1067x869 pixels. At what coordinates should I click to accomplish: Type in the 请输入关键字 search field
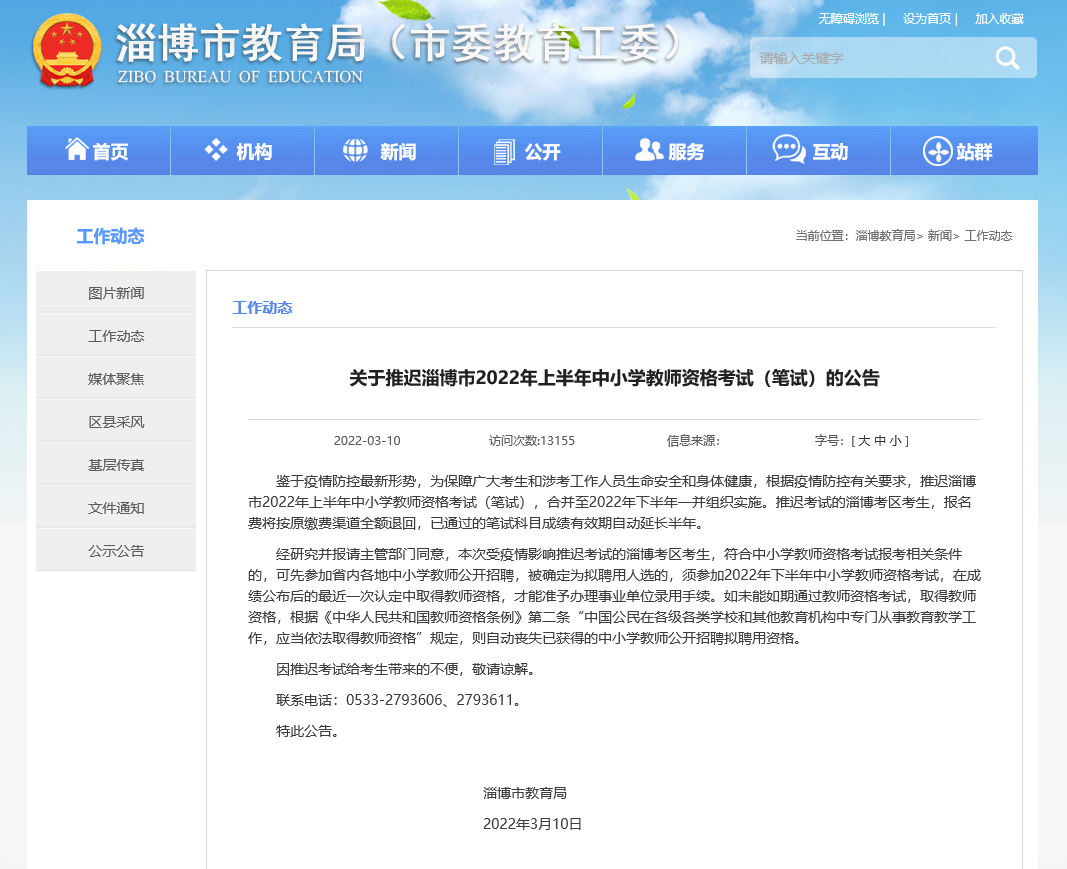[865, 58]
